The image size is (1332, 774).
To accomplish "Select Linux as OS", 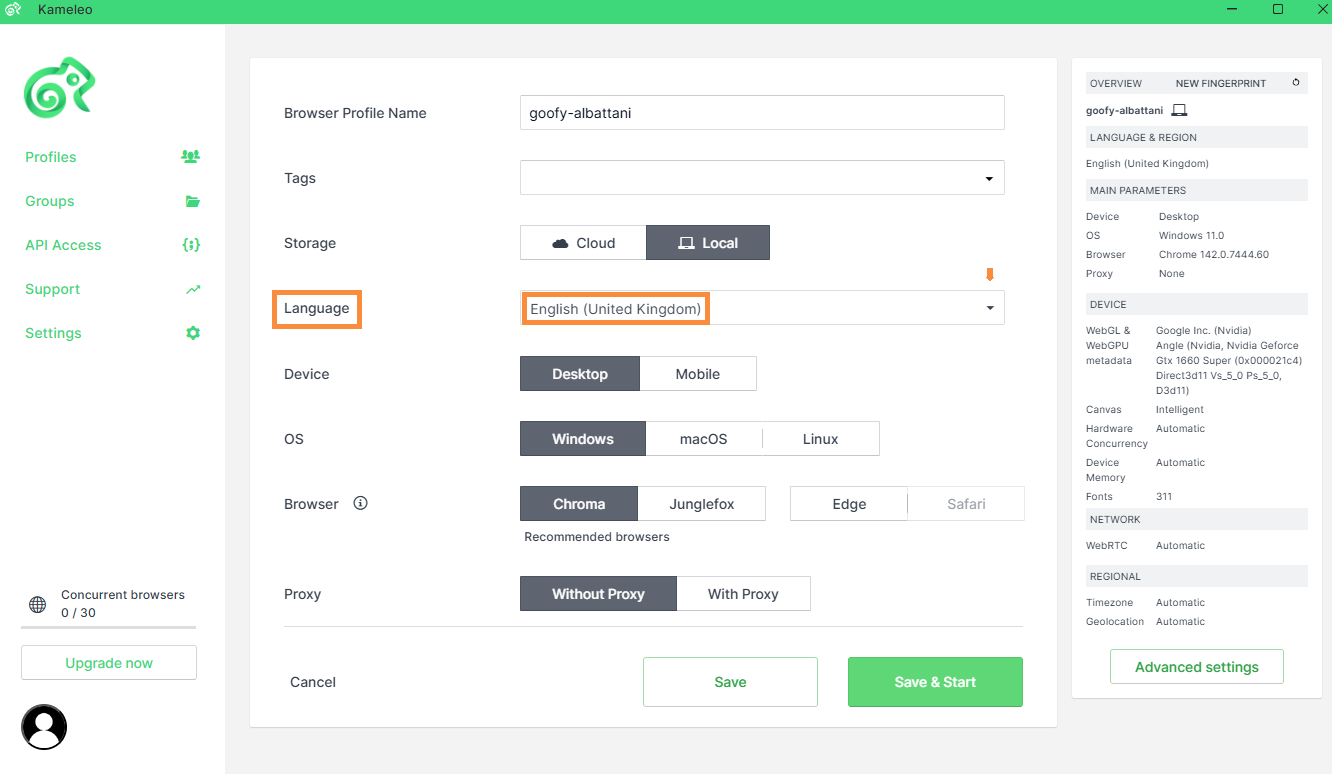I will pyautogui.click(x=821, y=439).
